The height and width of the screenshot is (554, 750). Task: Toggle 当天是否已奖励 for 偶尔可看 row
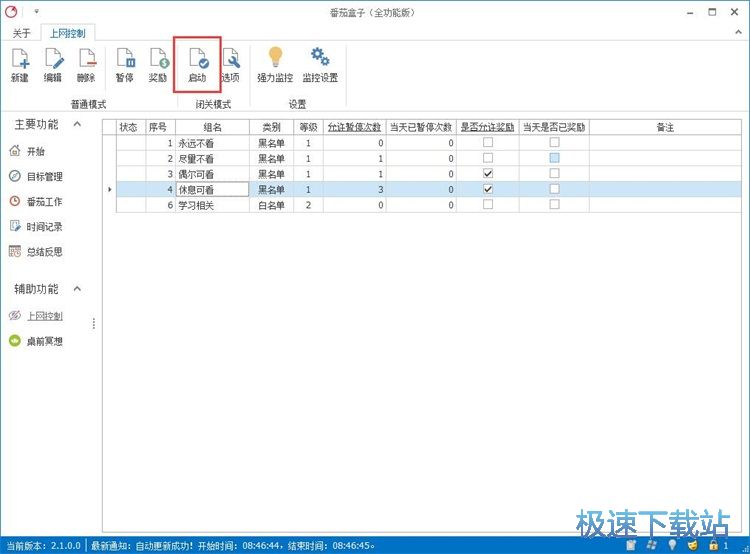tap(554, 174)
